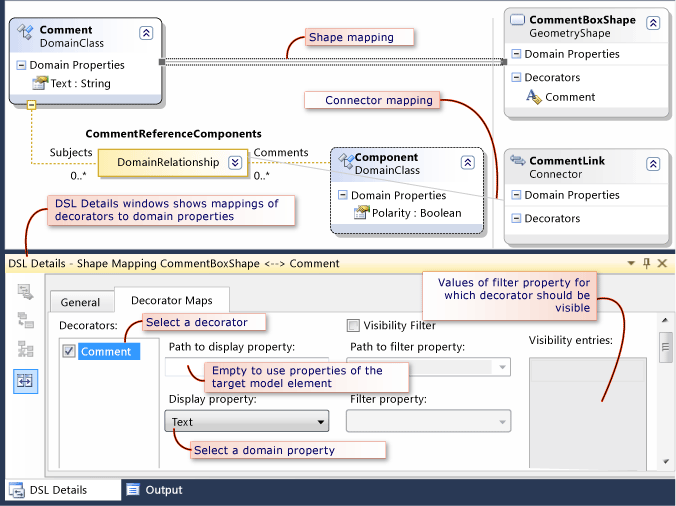This screenshot has width=676, height=506.
Task: Expand the DomainRelationship chevron
Action: (x=235, y=162)
